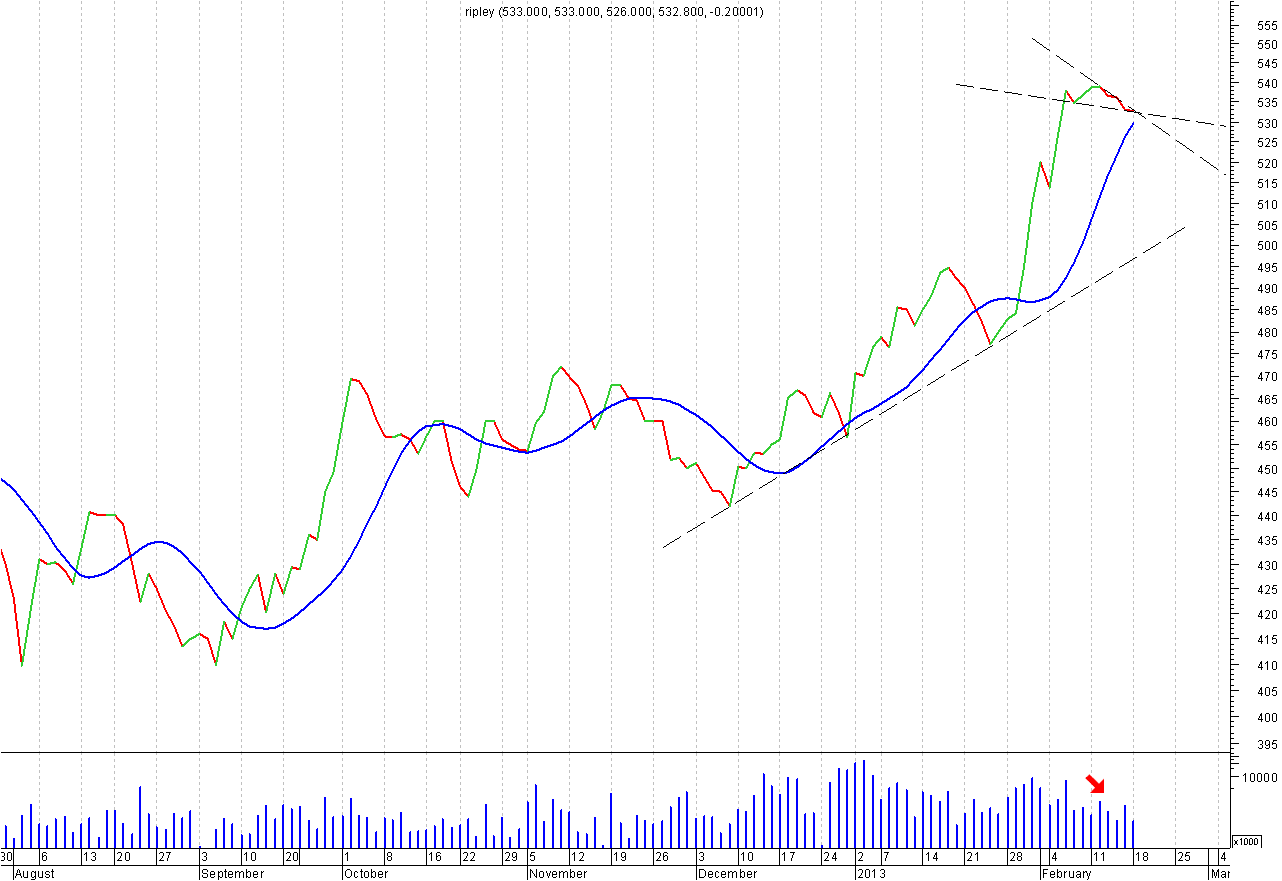Select the 410 price axis label
Image resolution: width=1282 pixels, height=881 pixels.
click(1266, 665)
